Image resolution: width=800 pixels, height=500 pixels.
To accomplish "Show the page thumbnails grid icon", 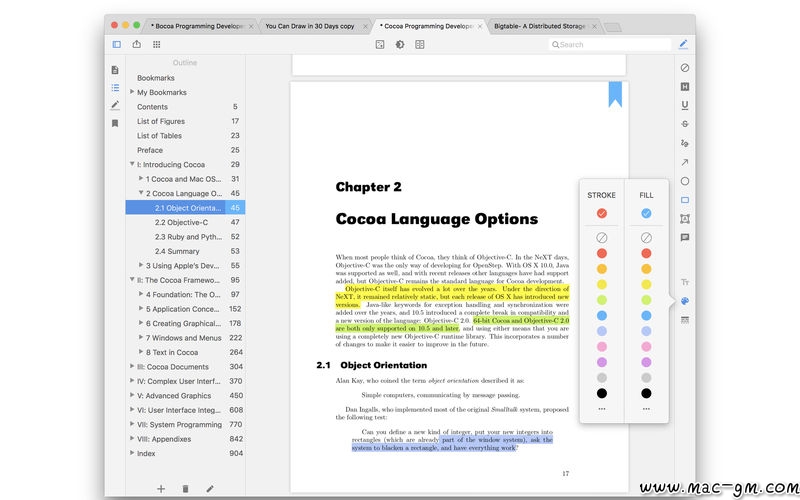I will (x=157, y=44).
